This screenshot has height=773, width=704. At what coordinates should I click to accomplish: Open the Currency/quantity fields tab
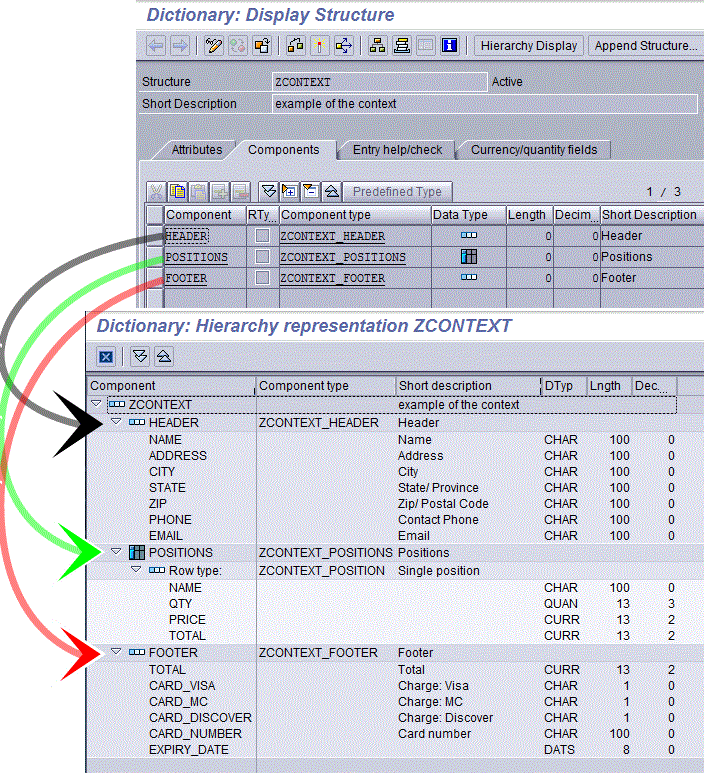click(534, 150)
